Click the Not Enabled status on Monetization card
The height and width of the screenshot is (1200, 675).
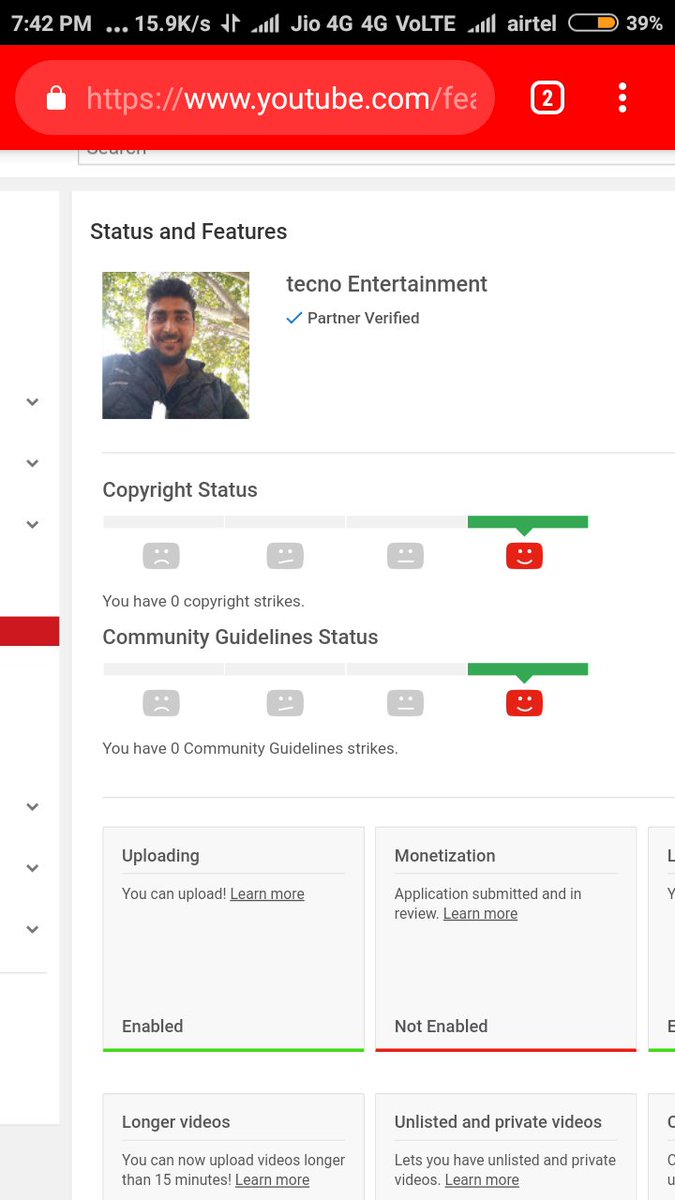pos(441,1026)
